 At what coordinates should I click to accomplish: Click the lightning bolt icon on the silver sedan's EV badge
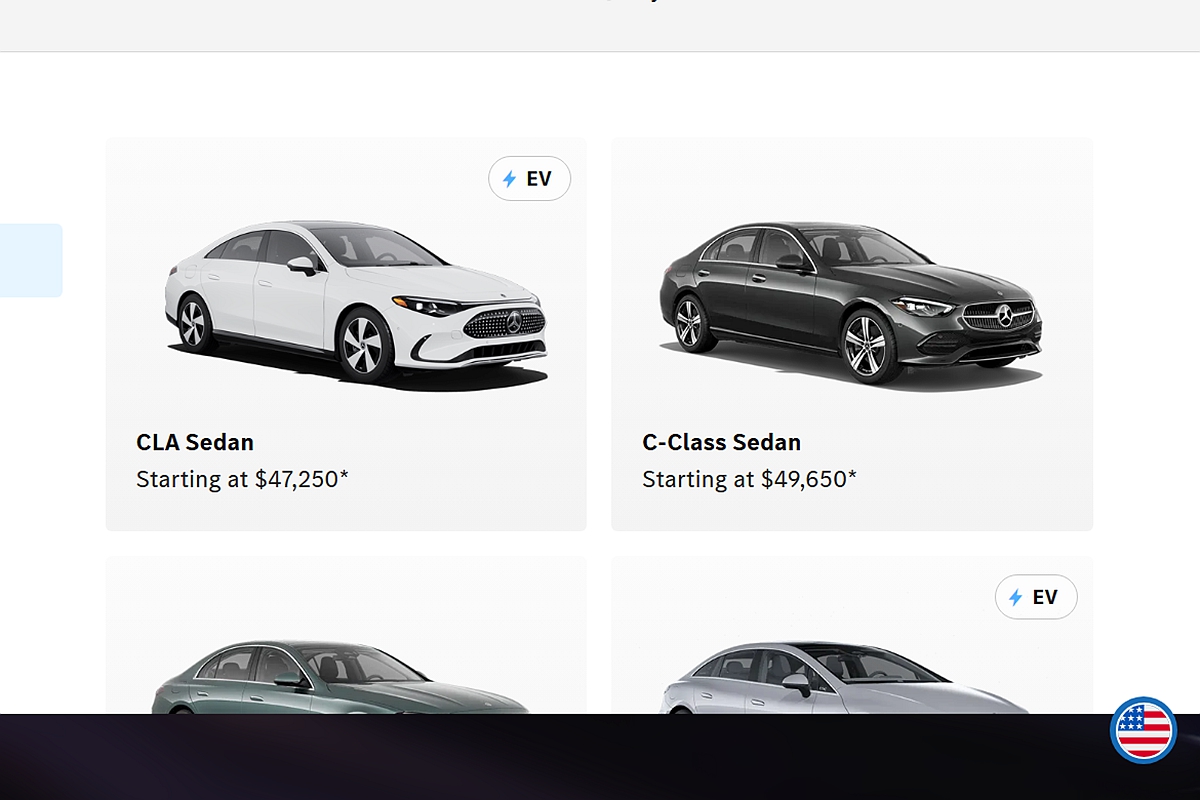point(1016,597)
